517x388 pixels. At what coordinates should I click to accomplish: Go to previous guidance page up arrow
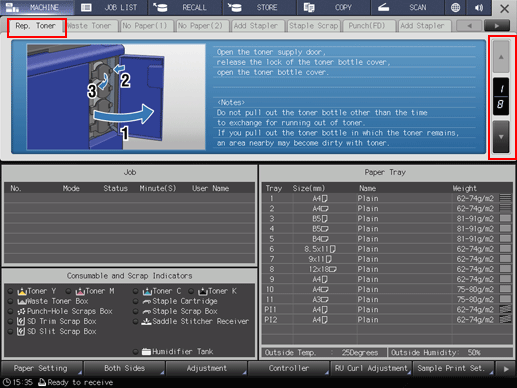[x=501, y=57]
